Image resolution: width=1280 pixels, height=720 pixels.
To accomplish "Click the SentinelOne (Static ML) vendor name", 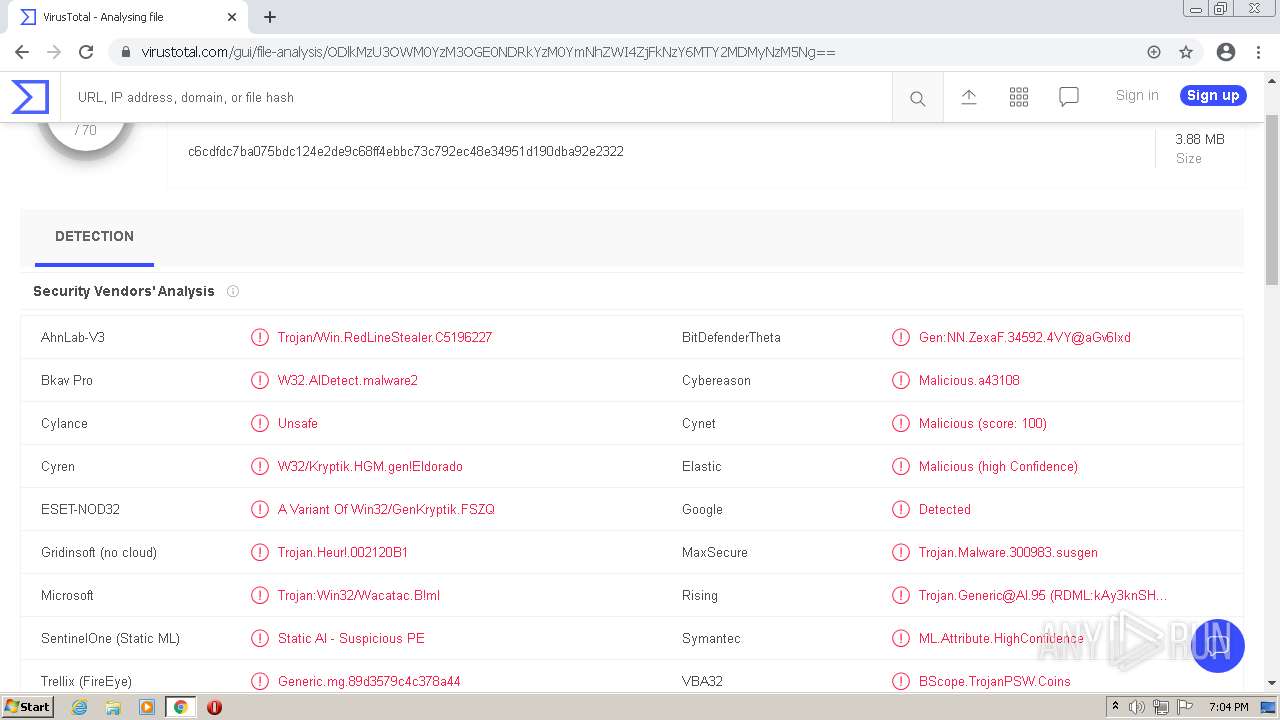I will pos(110,638).
